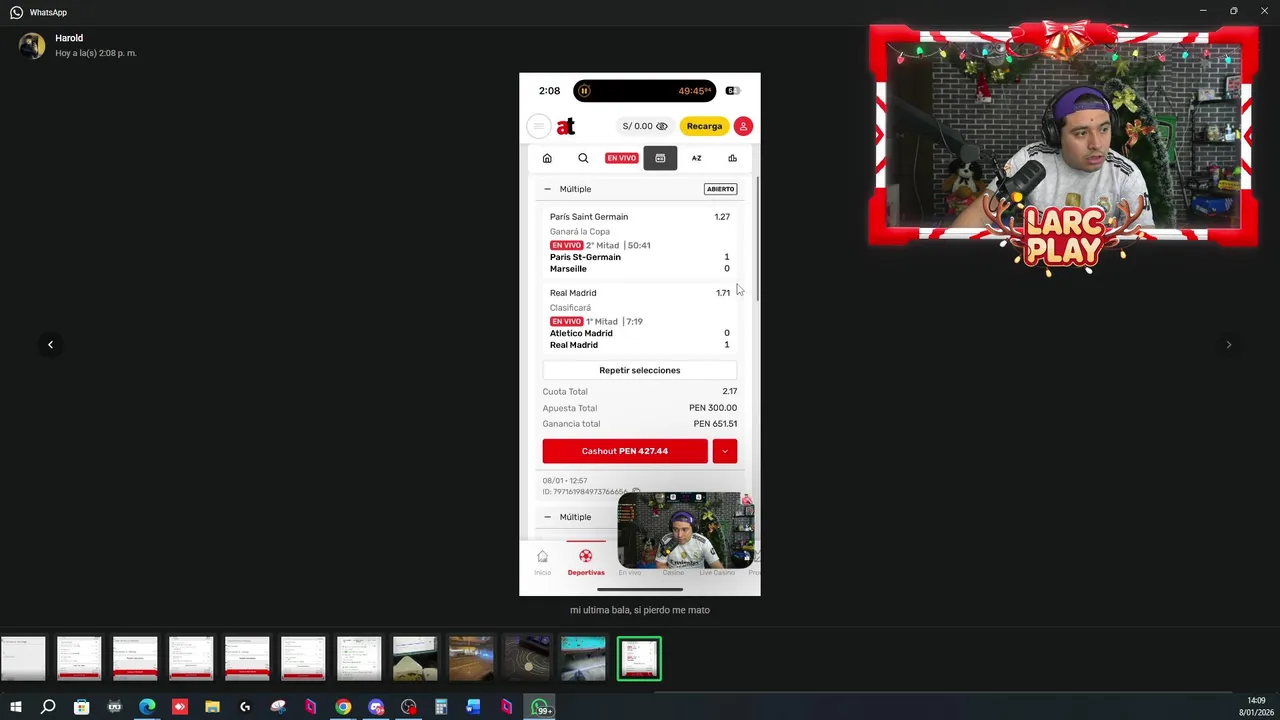Click the red 'at' brand logo
The image size is (1280, 720).
[x=566, y=126]
